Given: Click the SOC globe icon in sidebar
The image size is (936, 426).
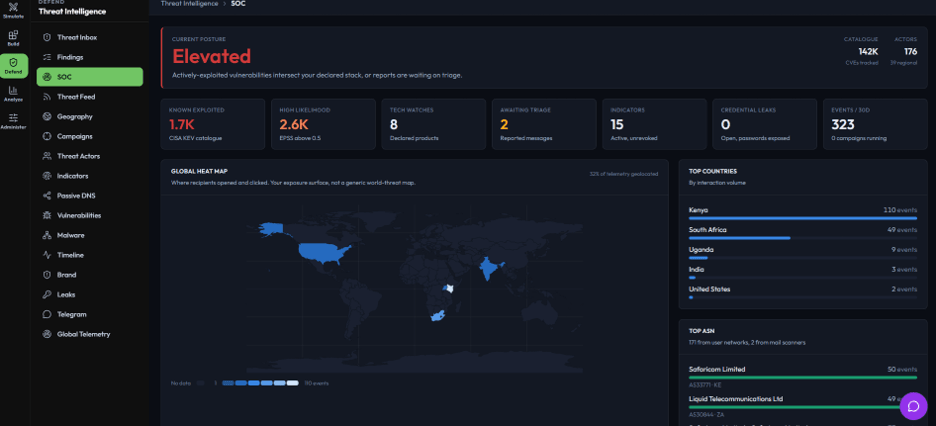Looking at the screenshot, I should pos(47,77).
